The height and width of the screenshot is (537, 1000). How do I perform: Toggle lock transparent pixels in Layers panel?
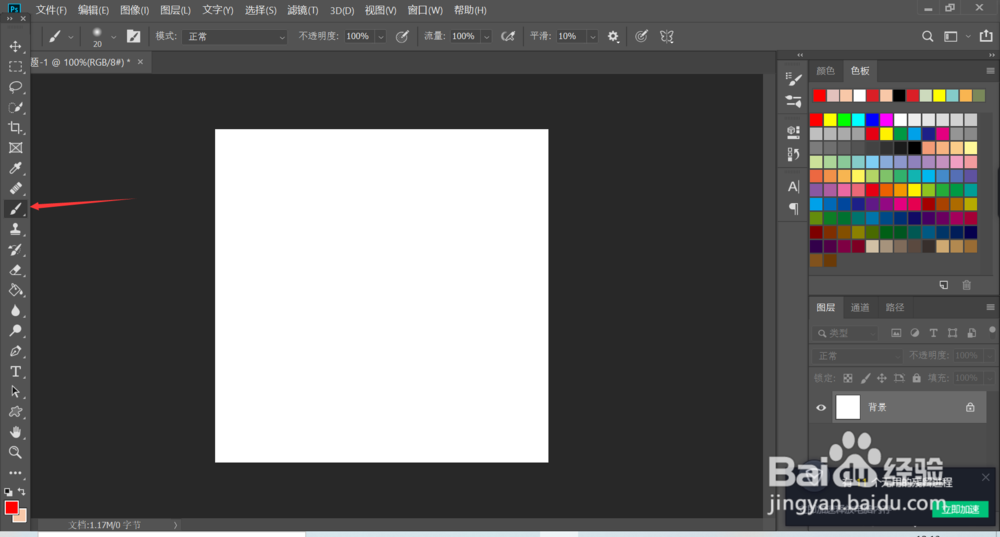coord(848,378)
